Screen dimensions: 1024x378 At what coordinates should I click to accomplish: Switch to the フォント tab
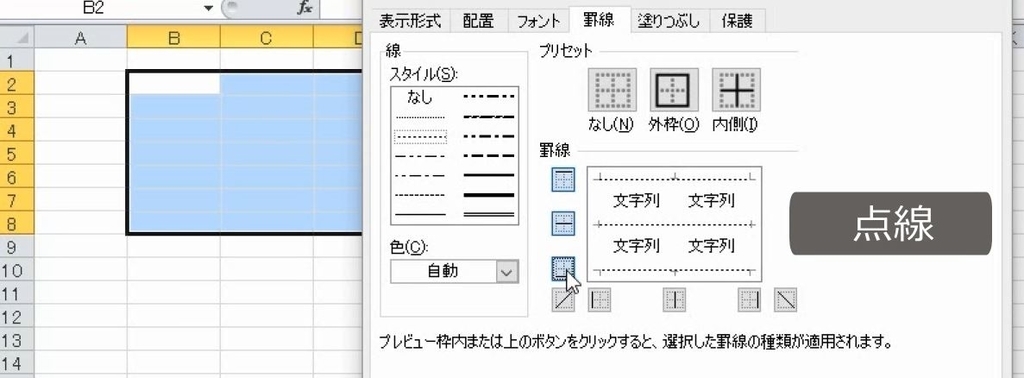(538, 22)
